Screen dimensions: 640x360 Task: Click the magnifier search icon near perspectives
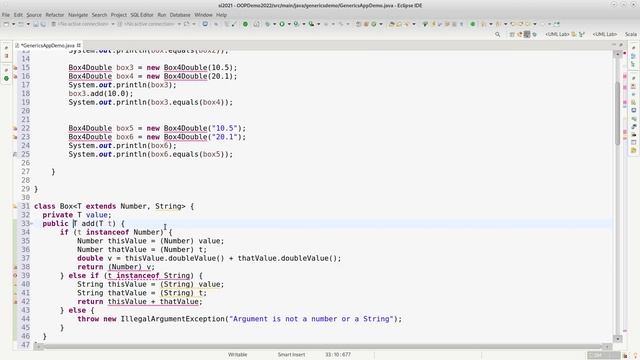click(498, 34)
